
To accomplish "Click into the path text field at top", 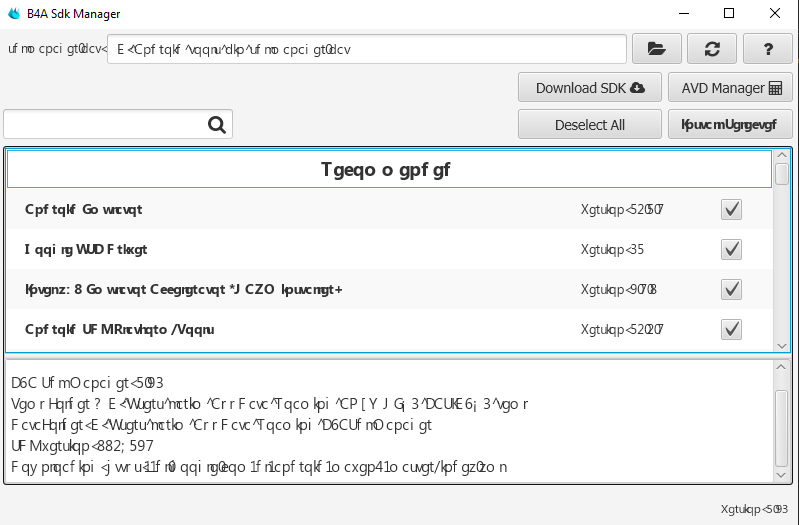I will point(366,48).
